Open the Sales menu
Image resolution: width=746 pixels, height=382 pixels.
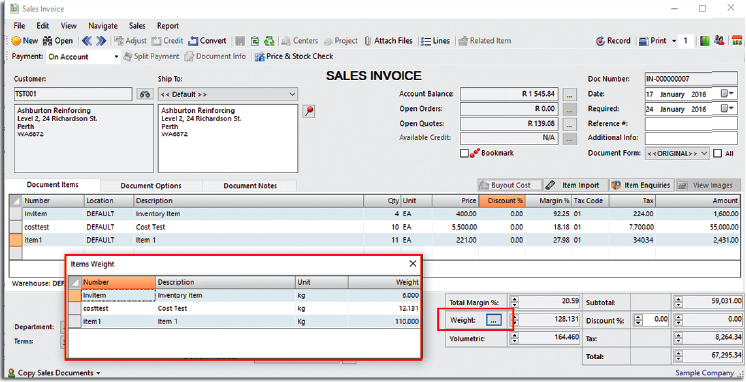pos(137,26)
